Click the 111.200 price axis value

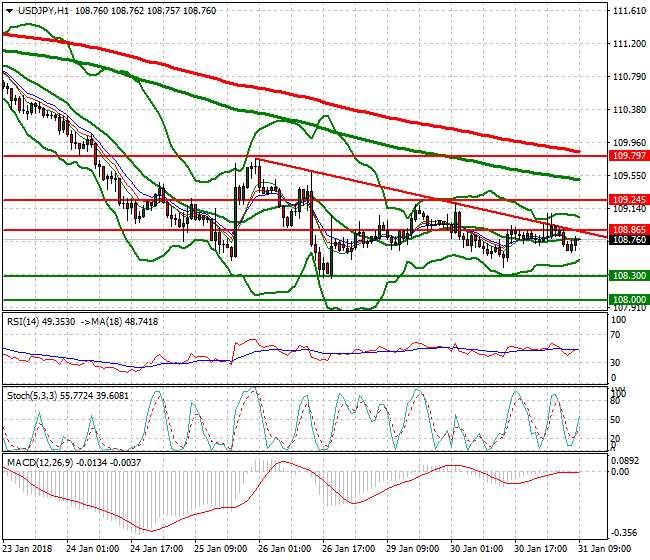pos(629,44)
